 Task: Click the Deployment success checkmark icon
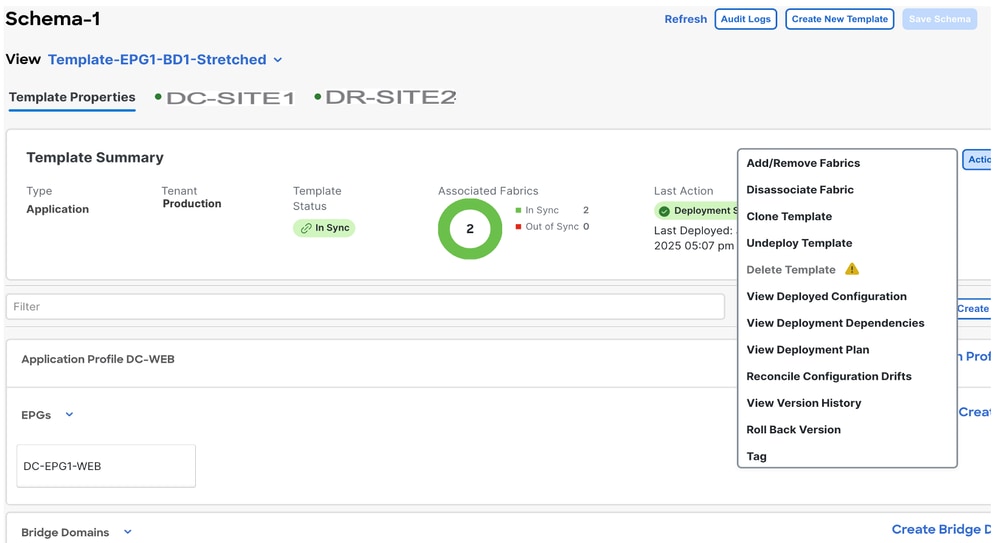665,211
